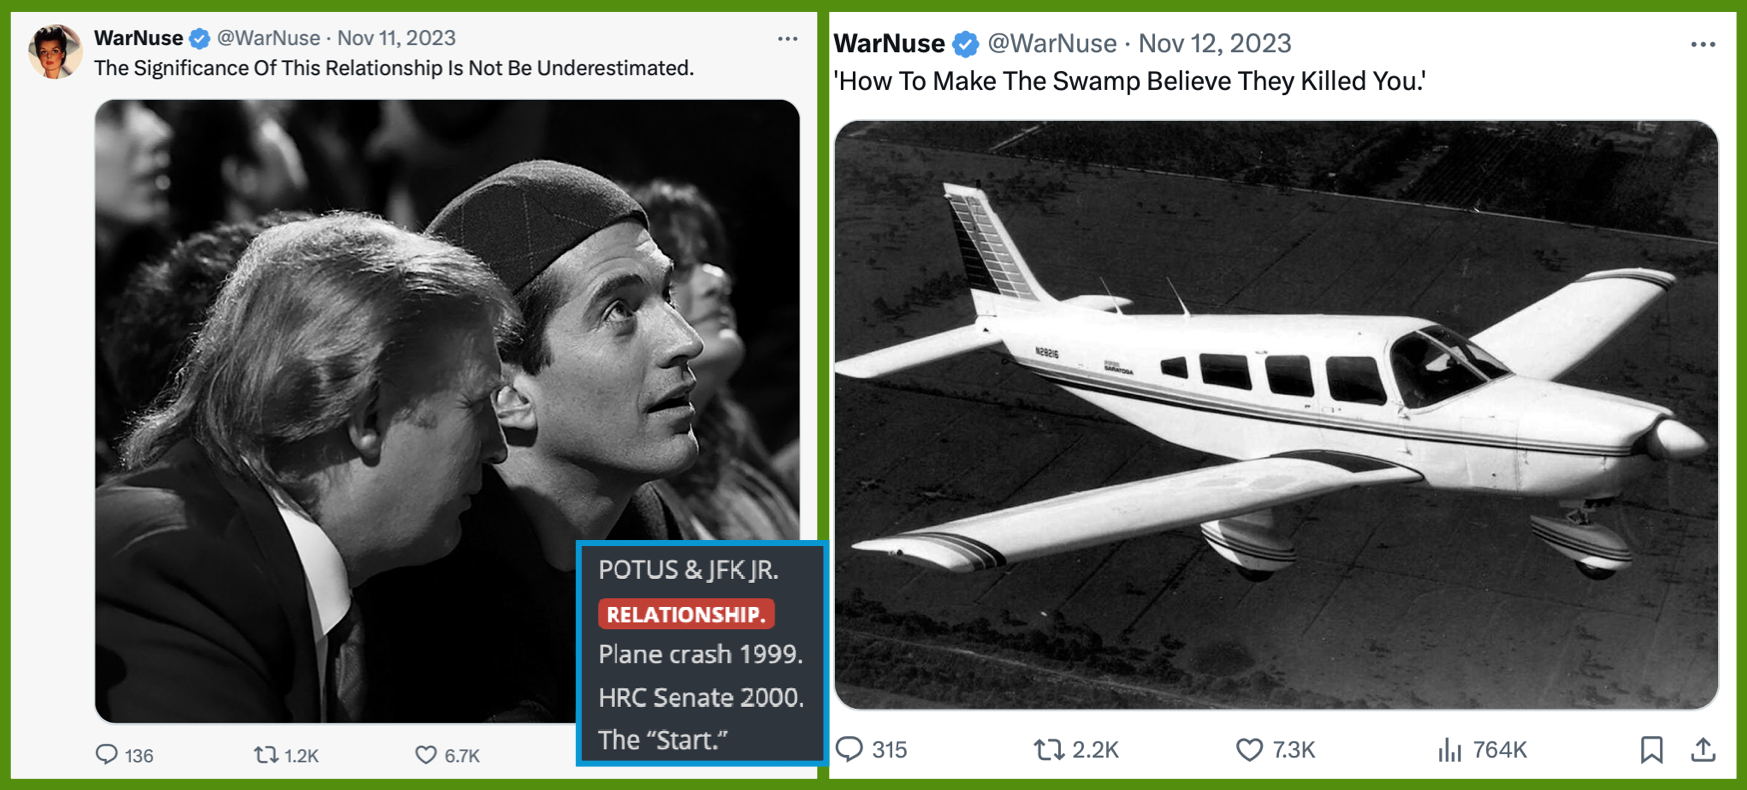Repost the tweet with 2.2K reposts
The image size is (1747, 790).
(x=1048, y=749)
